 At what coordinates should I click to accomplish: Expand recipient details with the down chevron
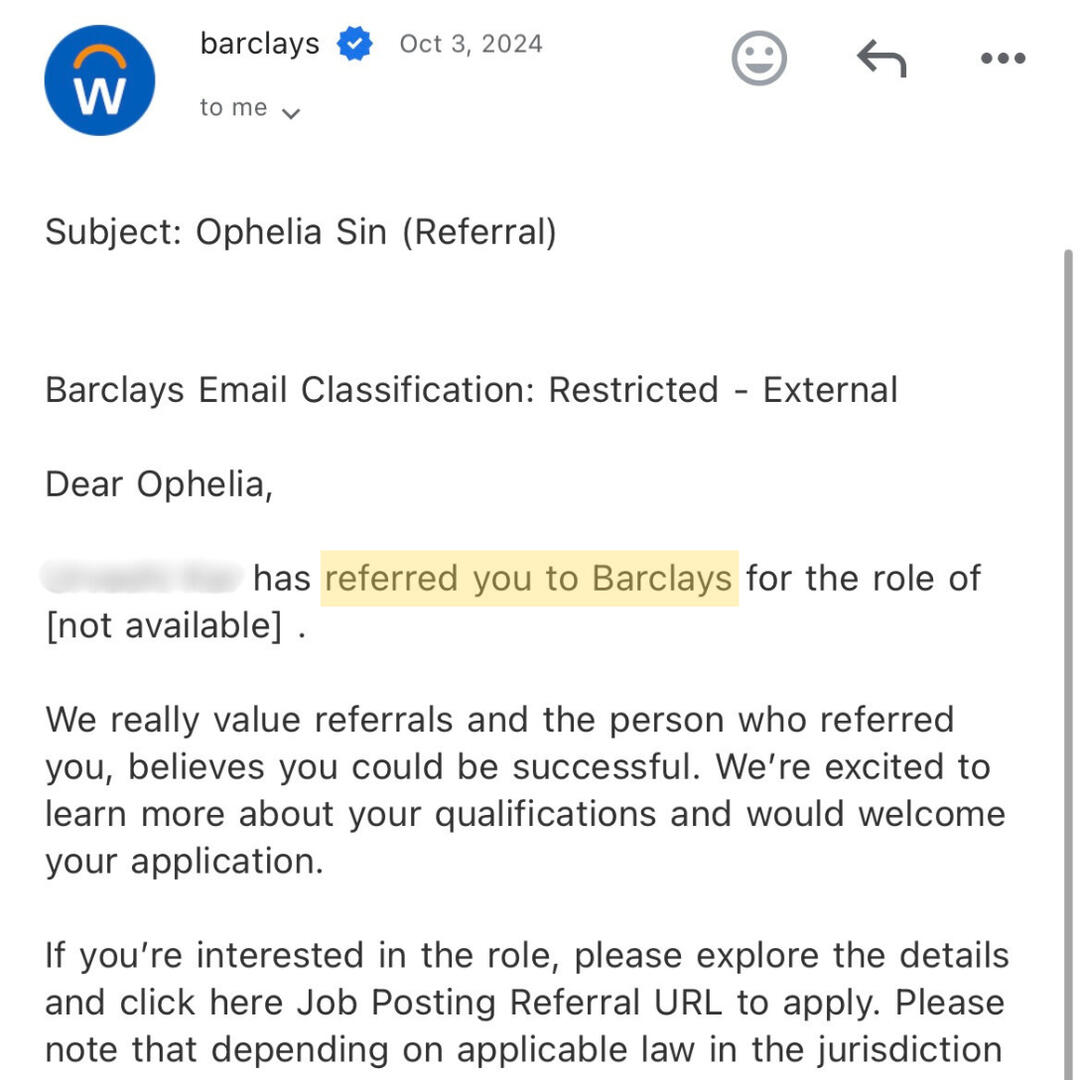coord(291,112)
